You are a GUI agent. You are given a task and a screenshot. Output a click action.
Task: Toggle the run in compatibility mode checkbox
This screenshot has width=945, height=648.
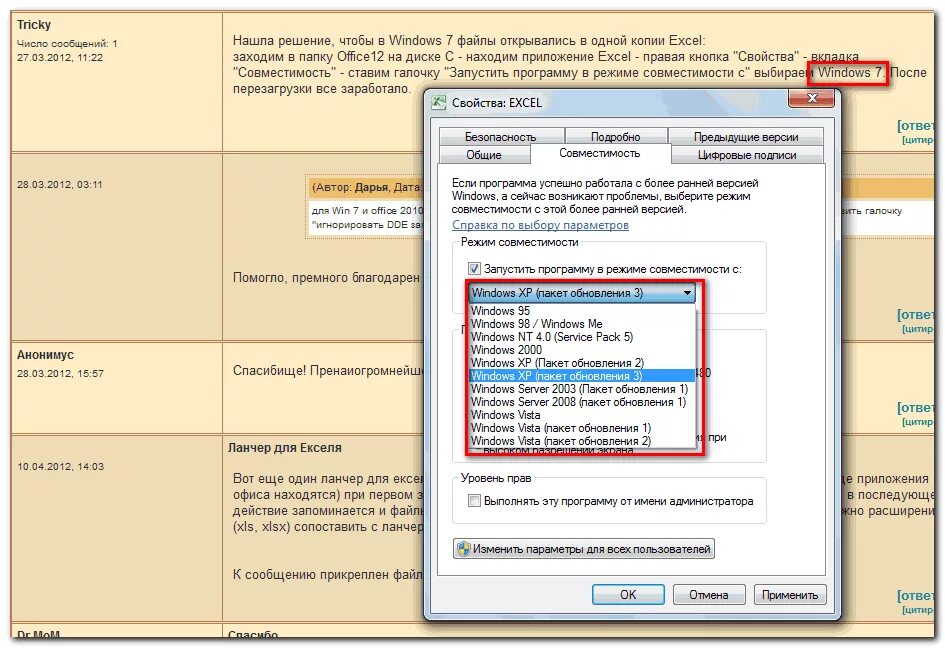tap(474, 268)
